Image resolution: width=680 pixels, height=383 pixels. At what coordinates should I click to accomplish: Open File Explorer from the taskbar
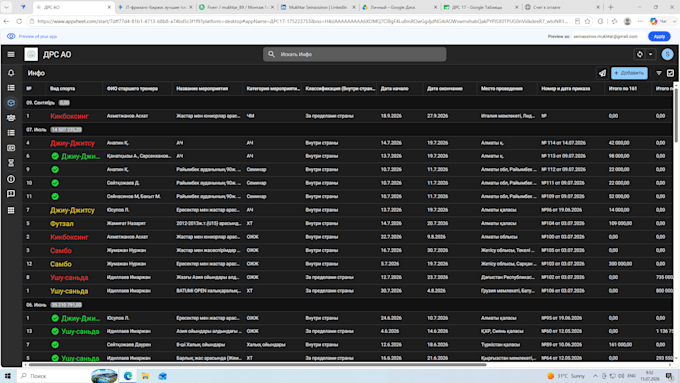coord(145,376)
